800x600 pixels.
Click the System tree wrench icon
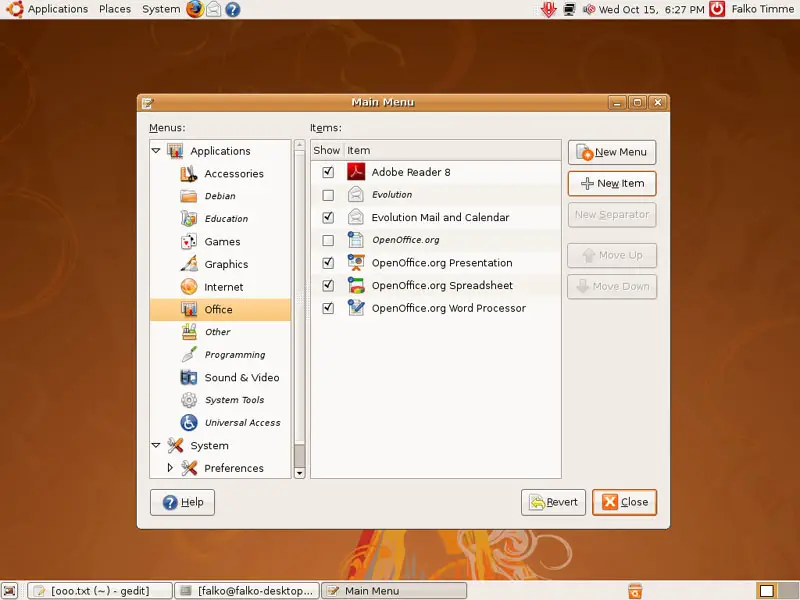[x=175, y=445]
